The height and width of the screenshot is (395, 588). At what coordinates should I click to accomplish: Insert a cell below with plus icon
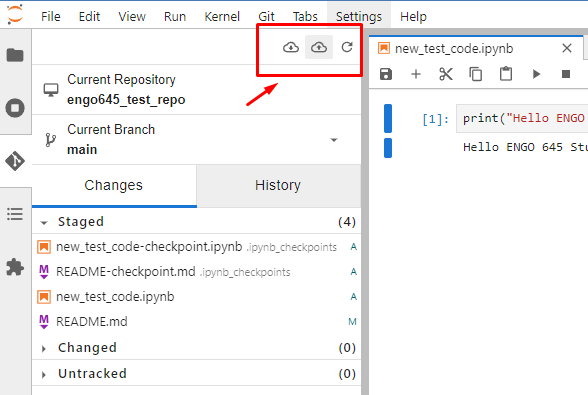click(416, 74)
